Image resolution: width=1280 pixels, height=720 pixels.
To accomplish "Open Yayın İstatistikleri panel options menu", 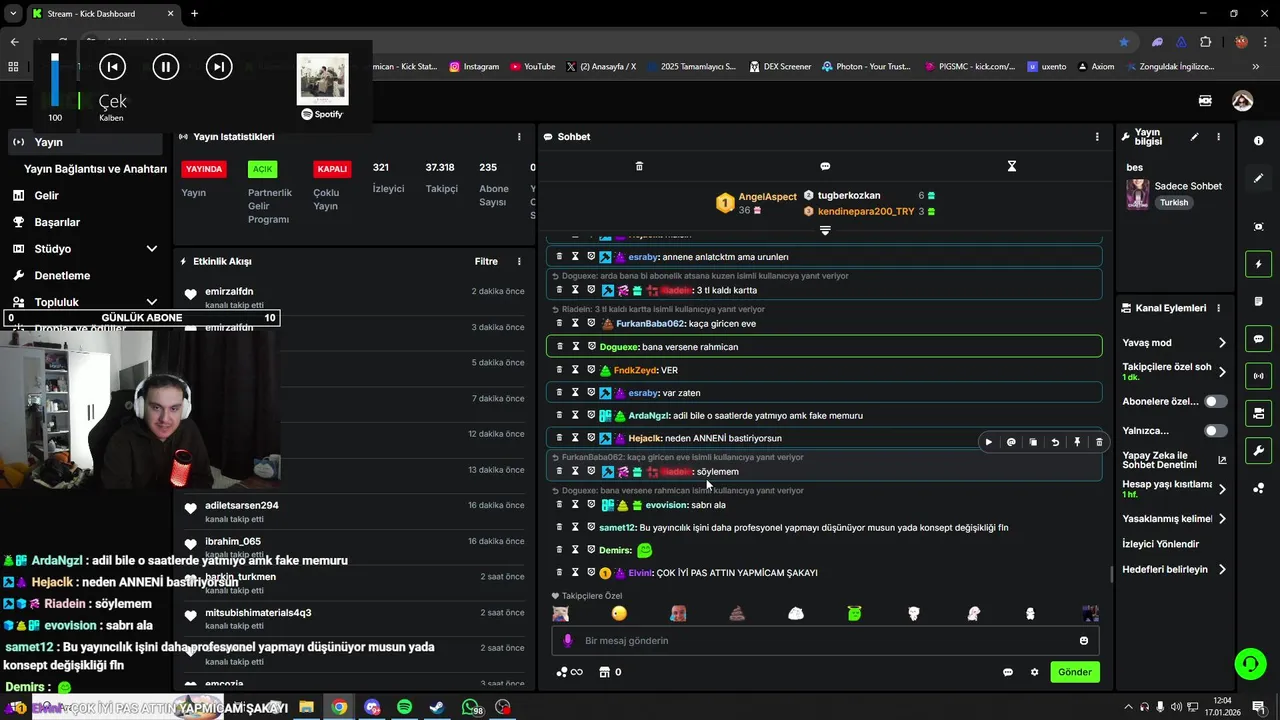I will [x=519, y=137].
